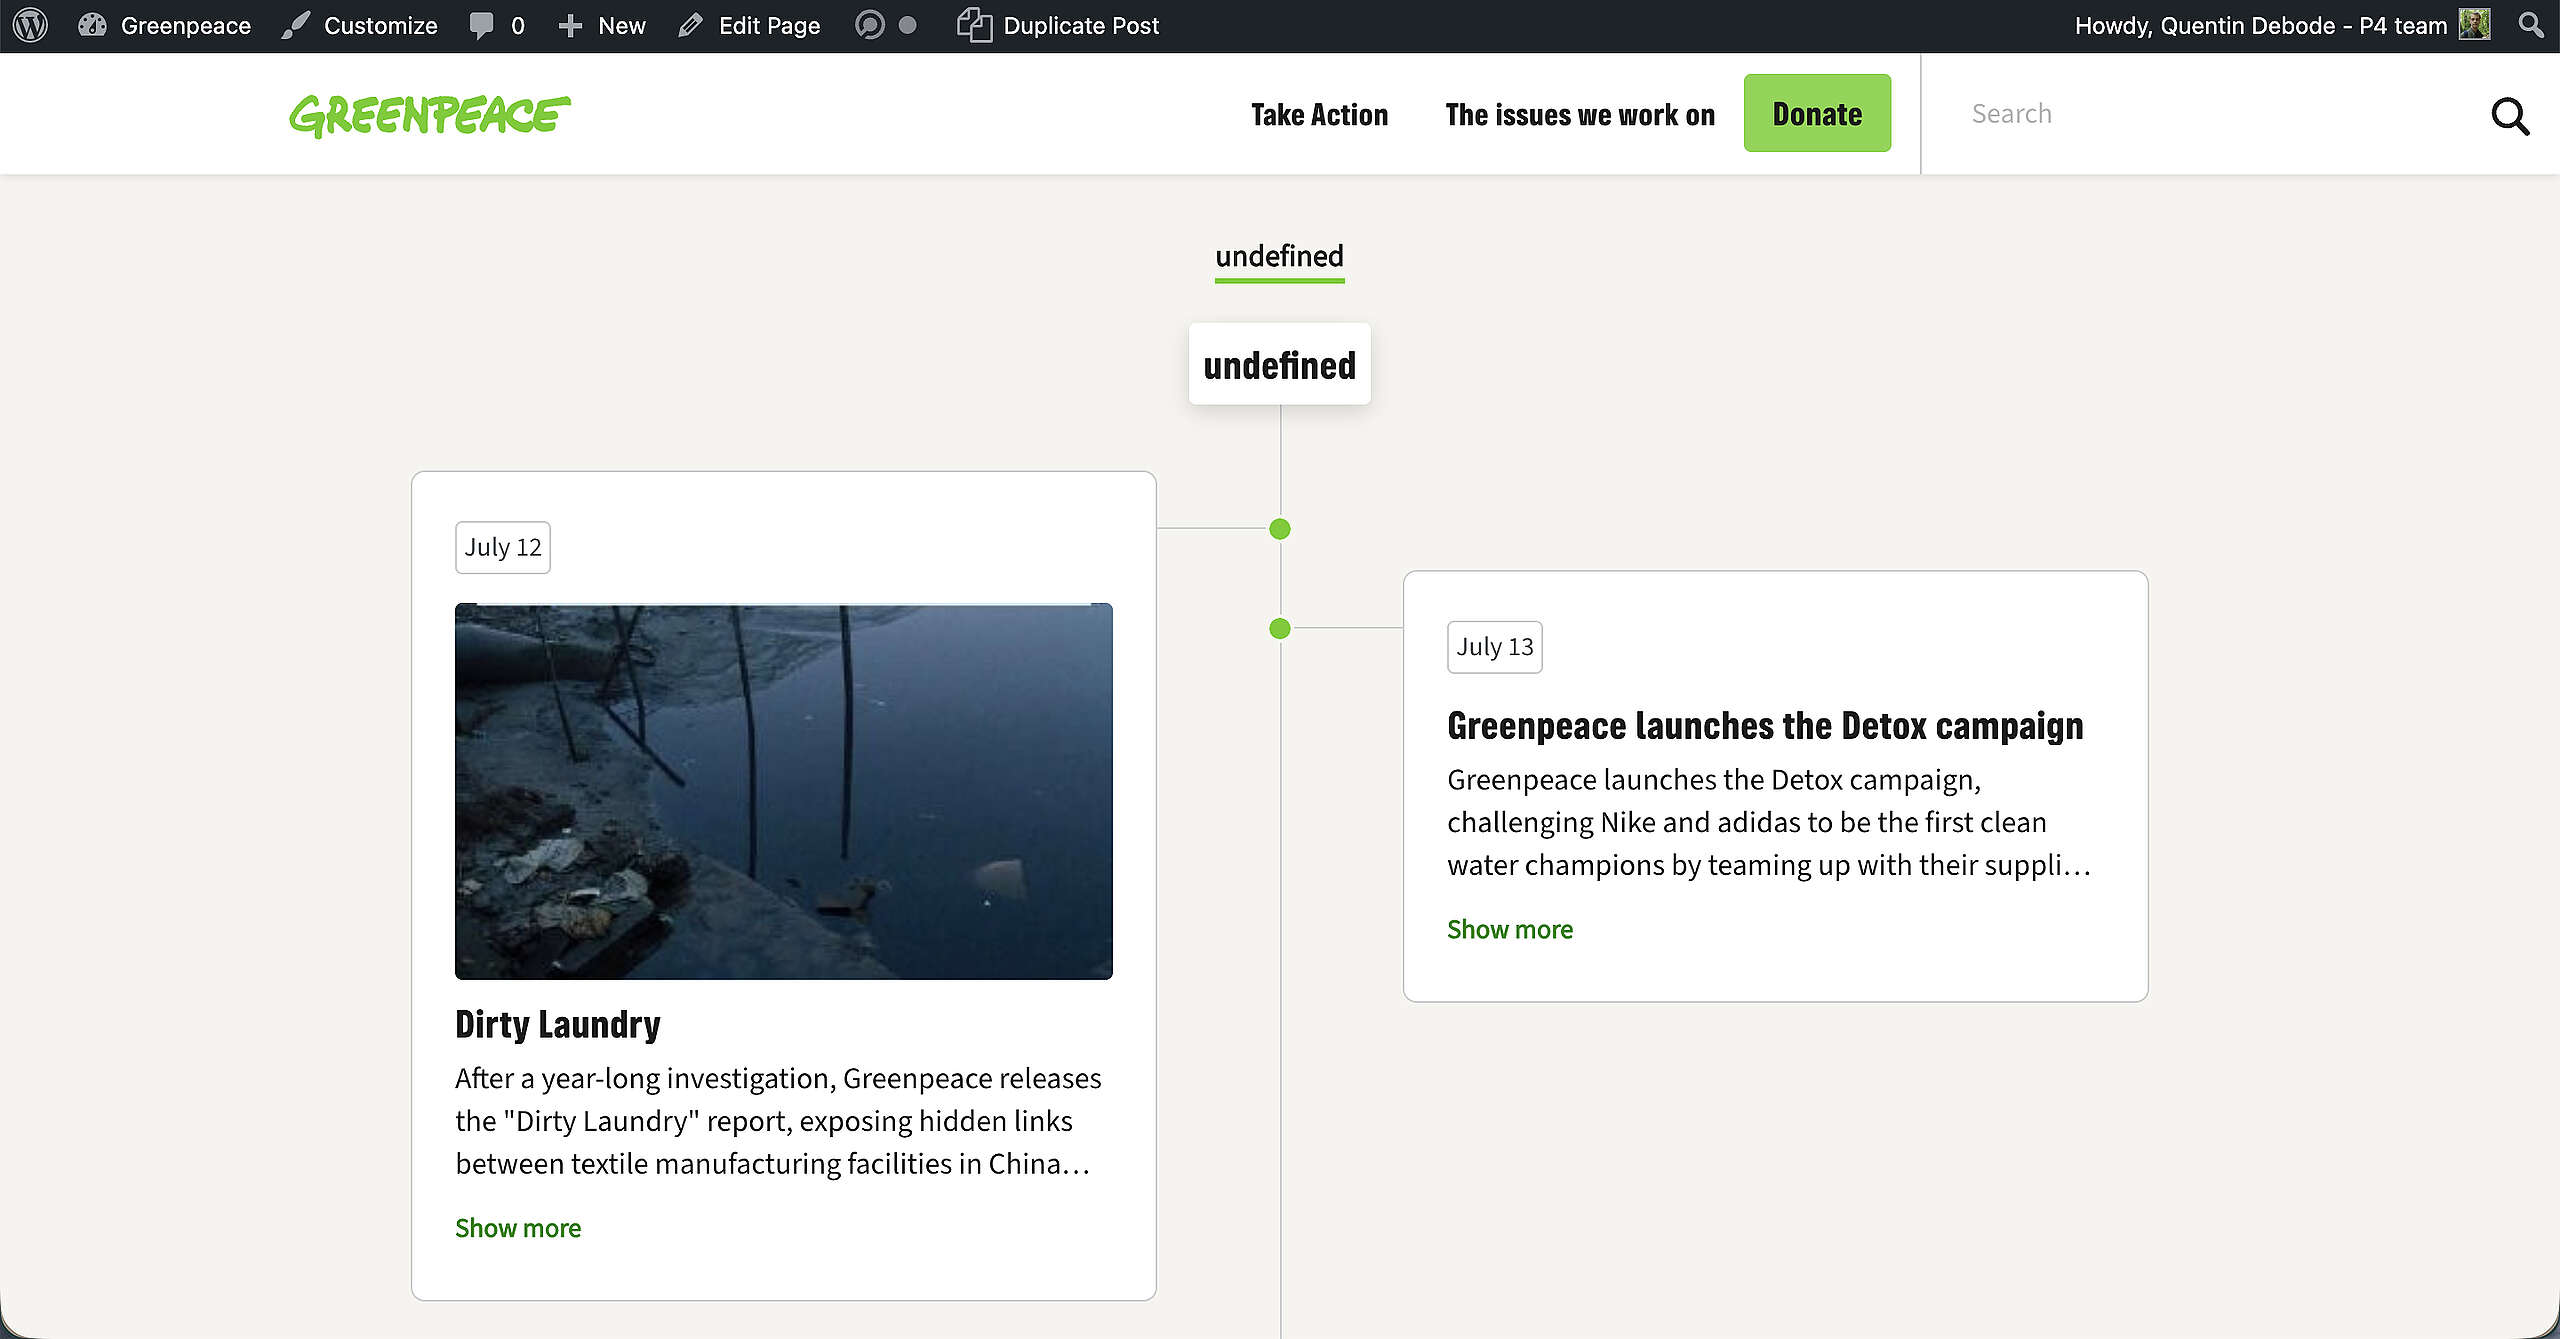Open the Take Action navigation link
The height and width of the screenshot is (1339, 2560).
[x=1319, y=114]
